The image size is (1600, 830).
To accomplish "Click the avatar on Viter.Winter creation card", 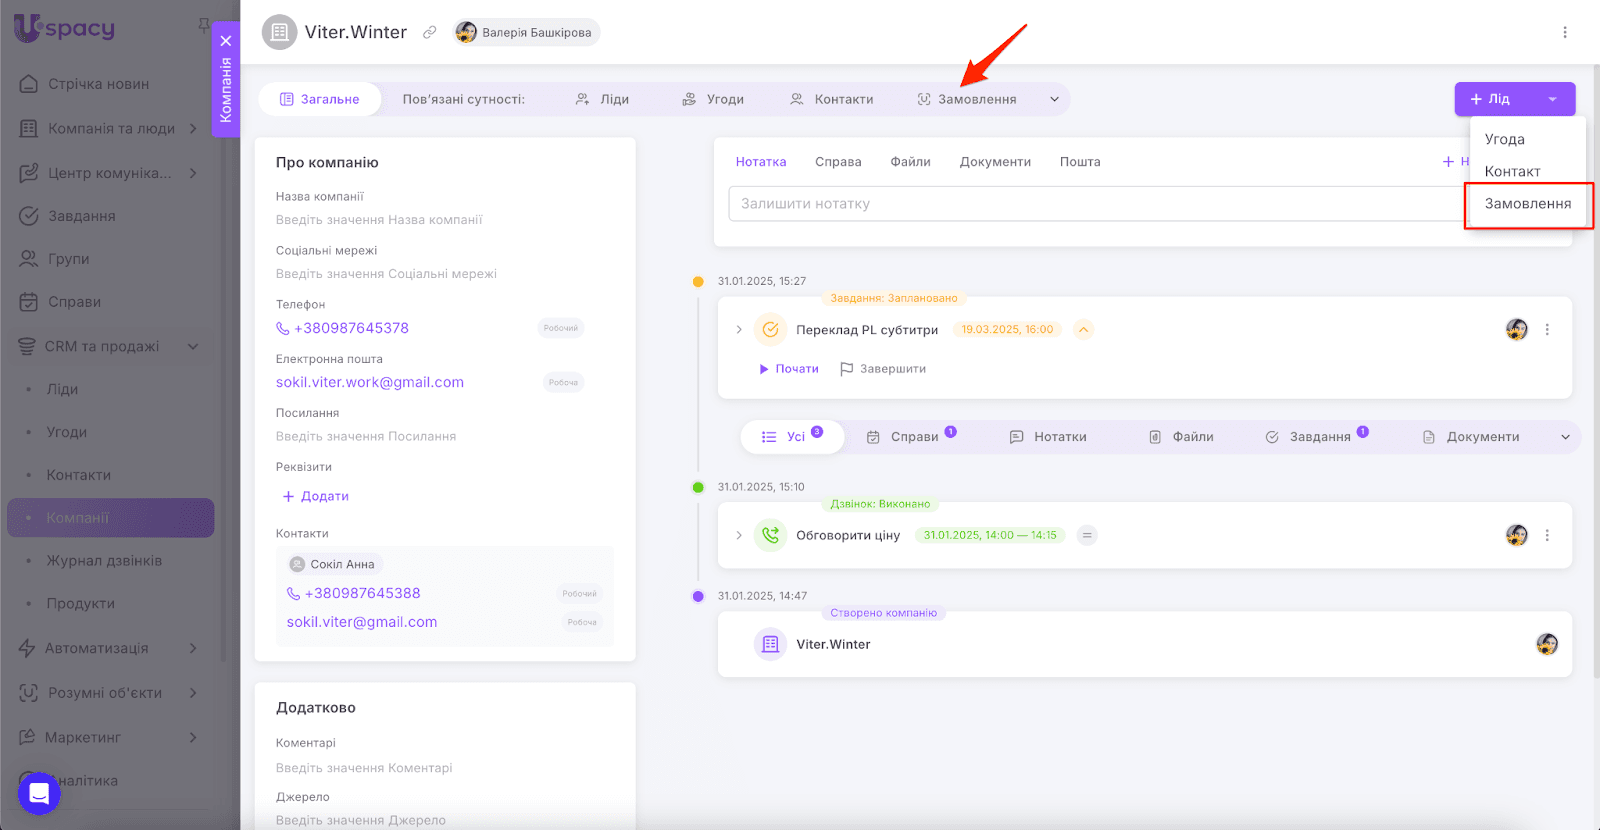I will click(x=1547, y=644).
